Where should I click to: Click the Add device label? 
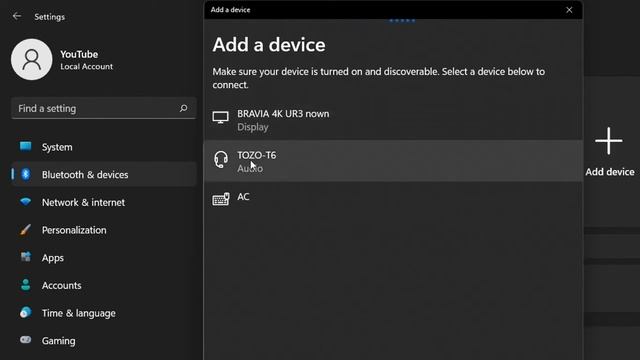610,172
